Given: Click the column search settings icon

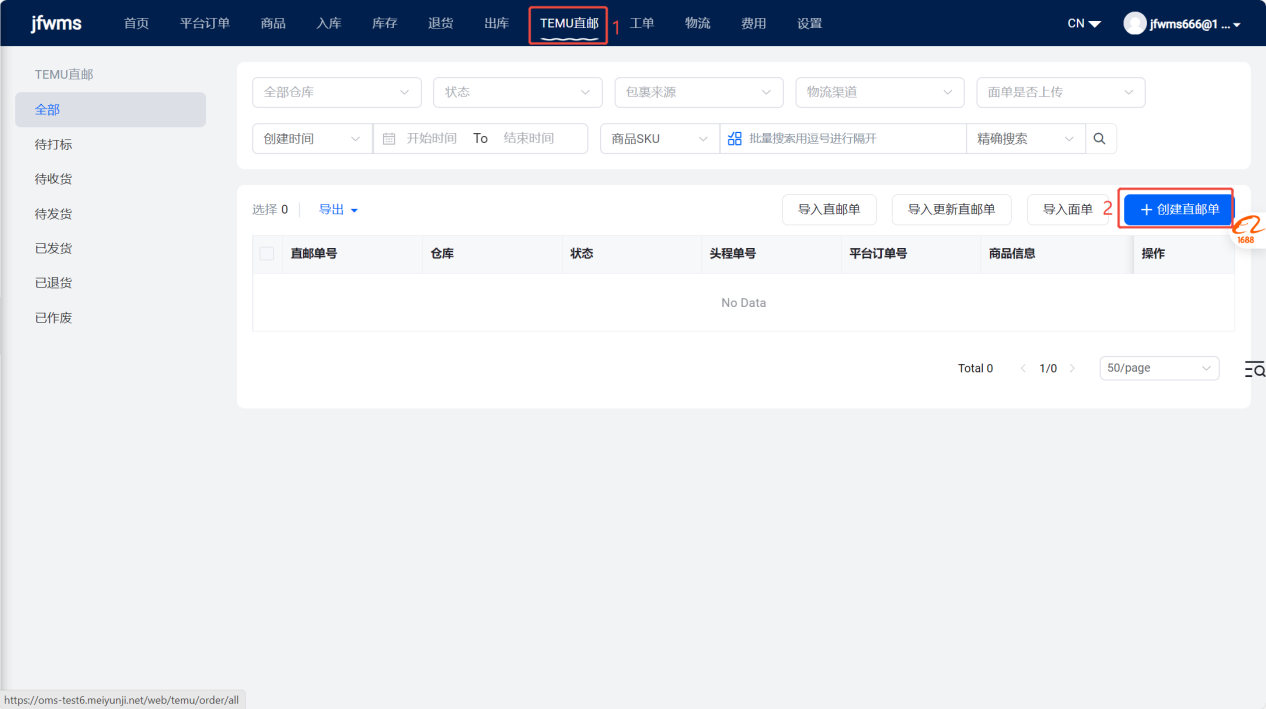Looking at the screenshot, I should pyautogui.click(x=1255, y=370).
